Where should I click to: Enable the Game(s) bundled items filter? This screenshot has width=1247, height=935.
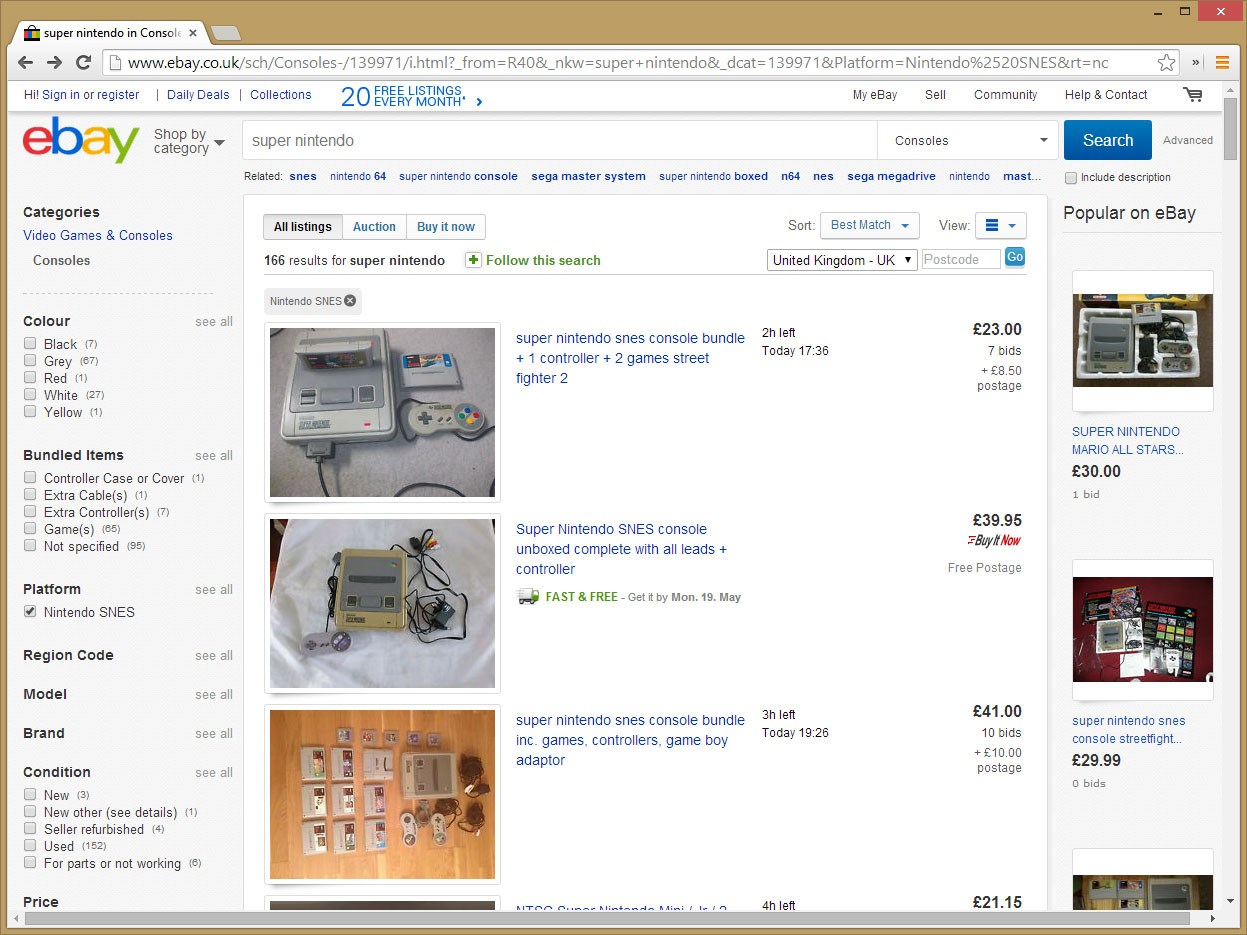coord(30,529)
